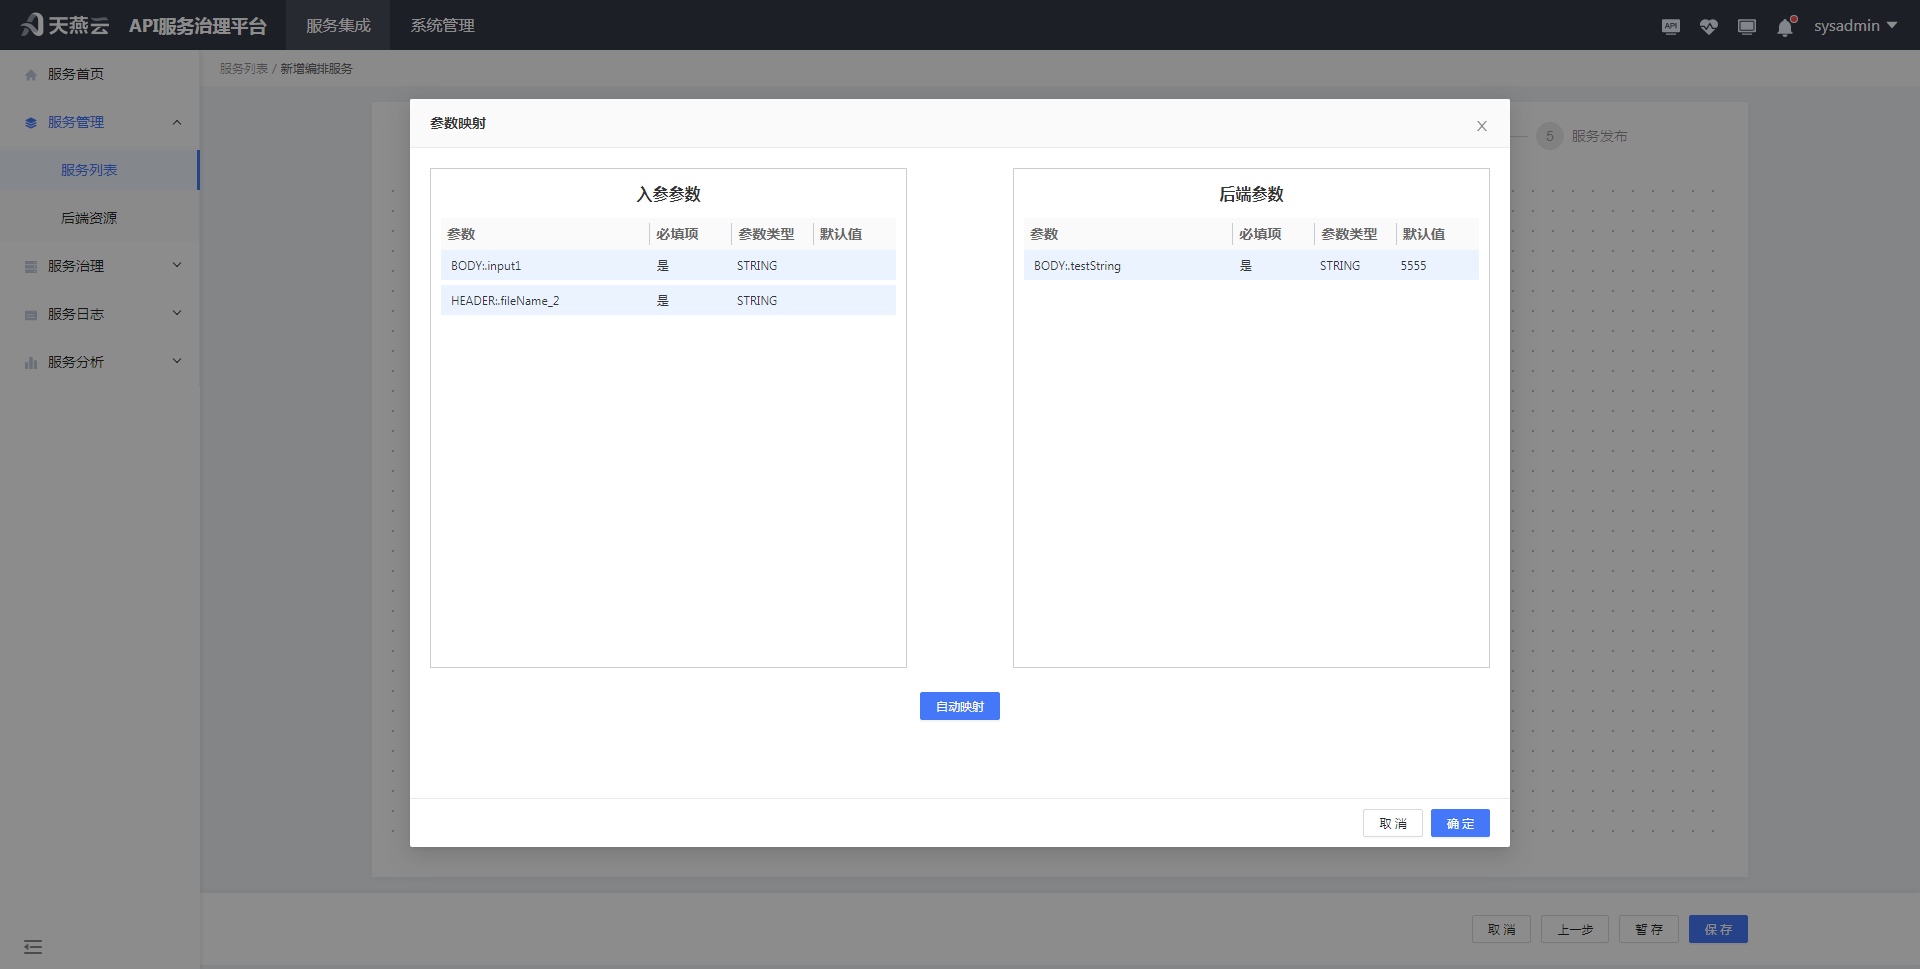Click the monitor screen icon in top bar
This screenshot has width=1920, height=969.
click(1747, 26)
